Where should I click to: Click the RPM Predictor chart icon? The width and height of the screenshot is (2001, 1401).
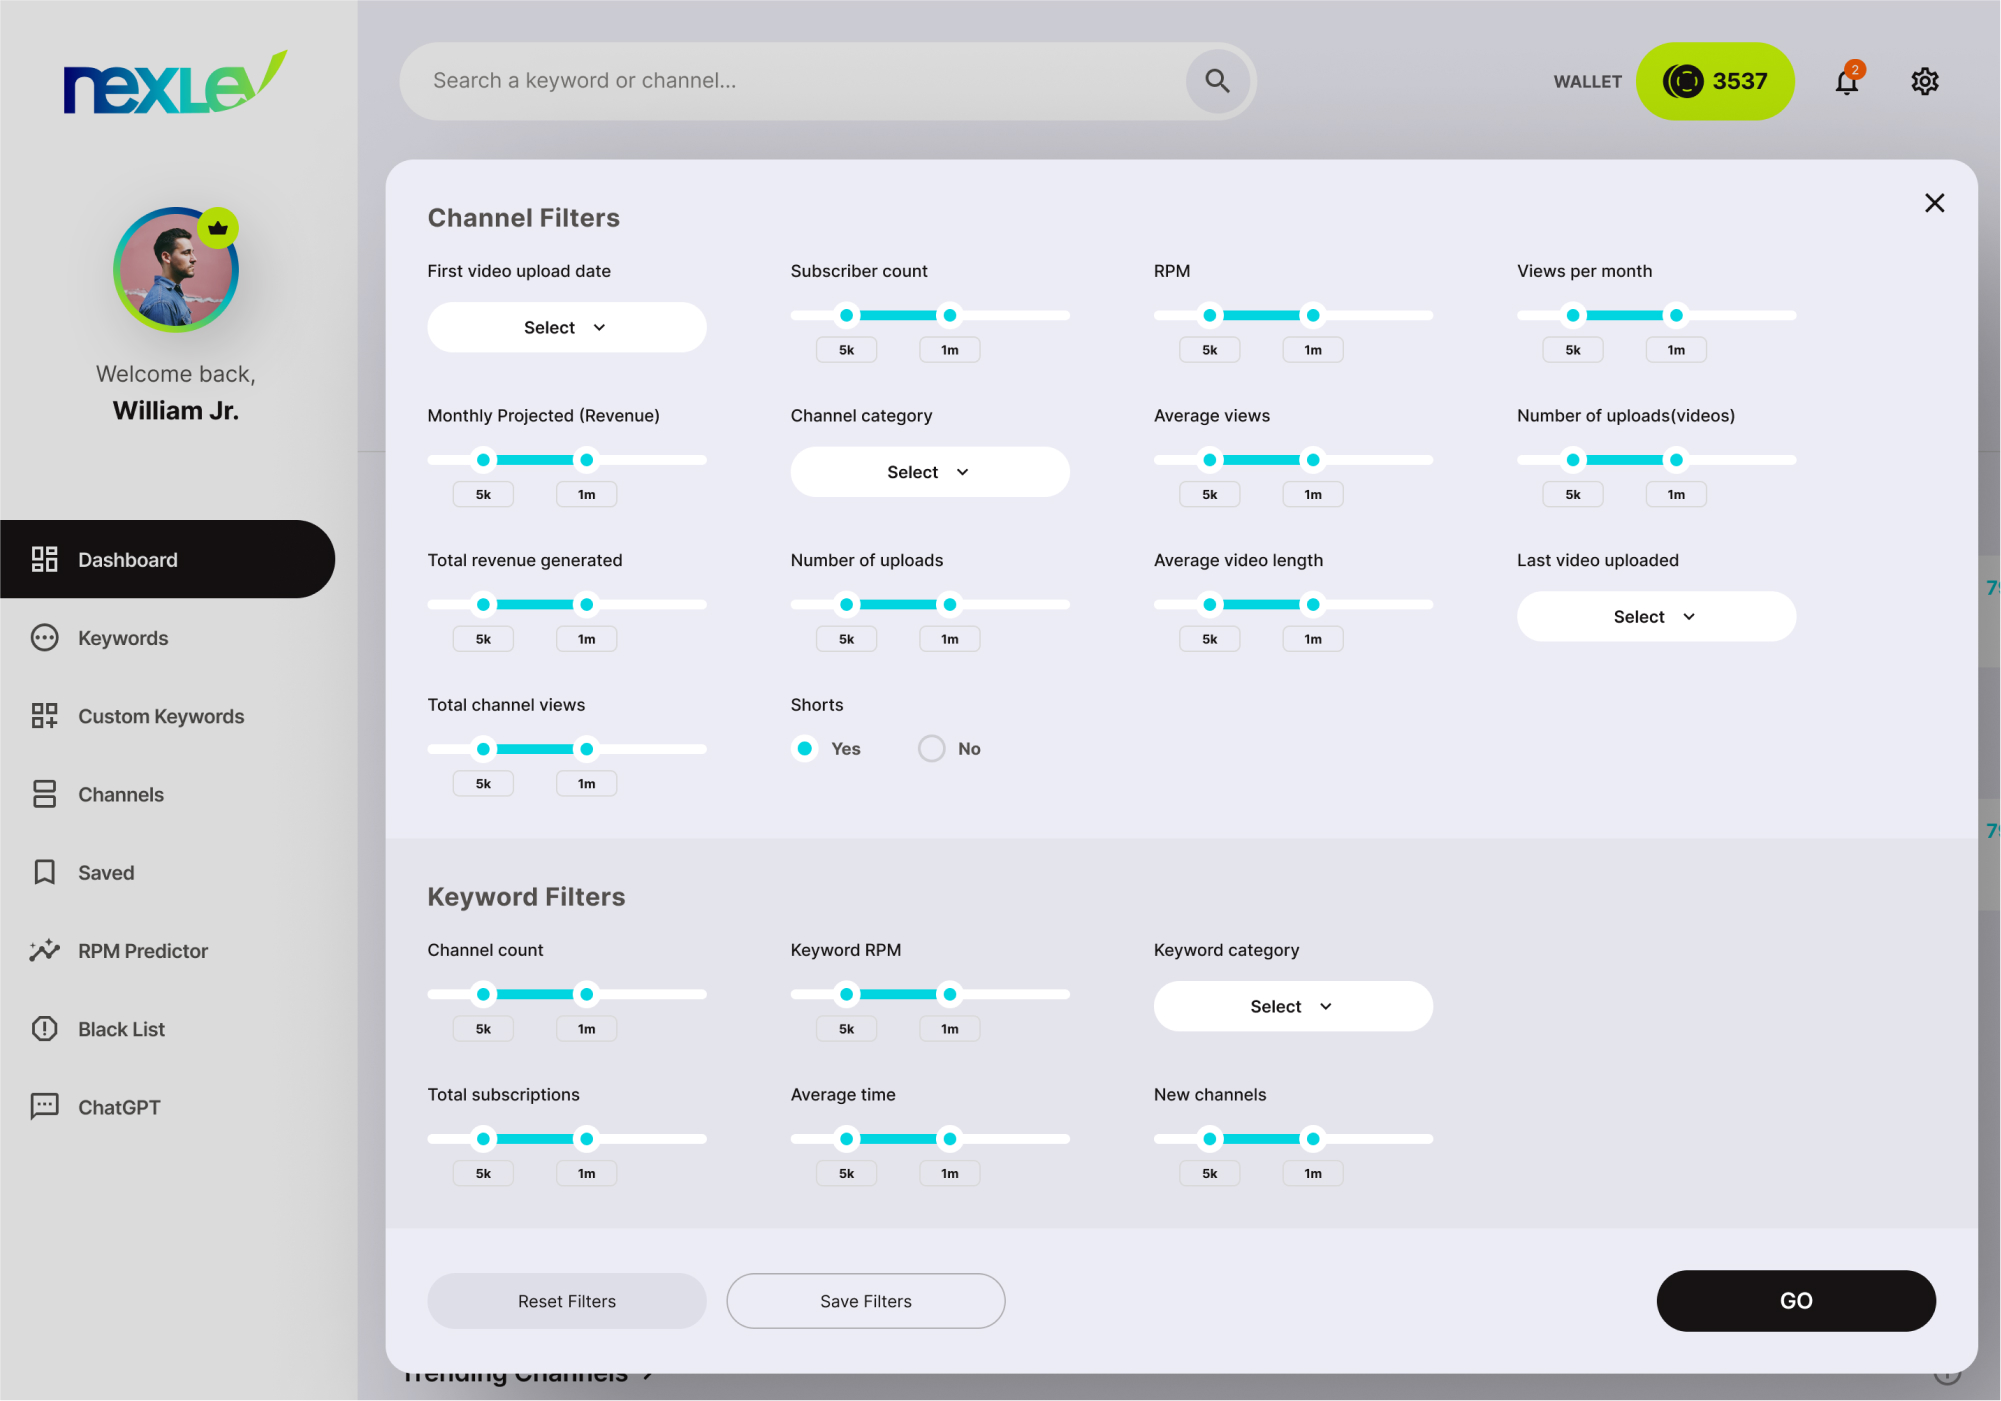[44, 951]
